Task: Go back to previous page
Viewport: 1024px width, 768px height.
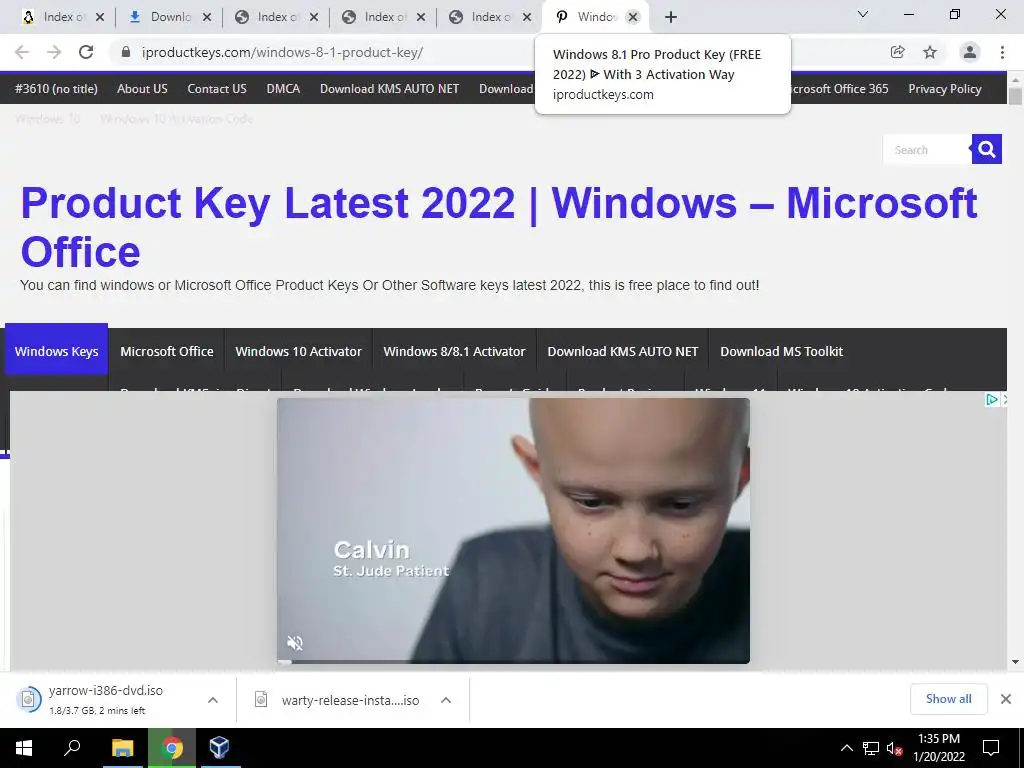Action: pos(22,52)
